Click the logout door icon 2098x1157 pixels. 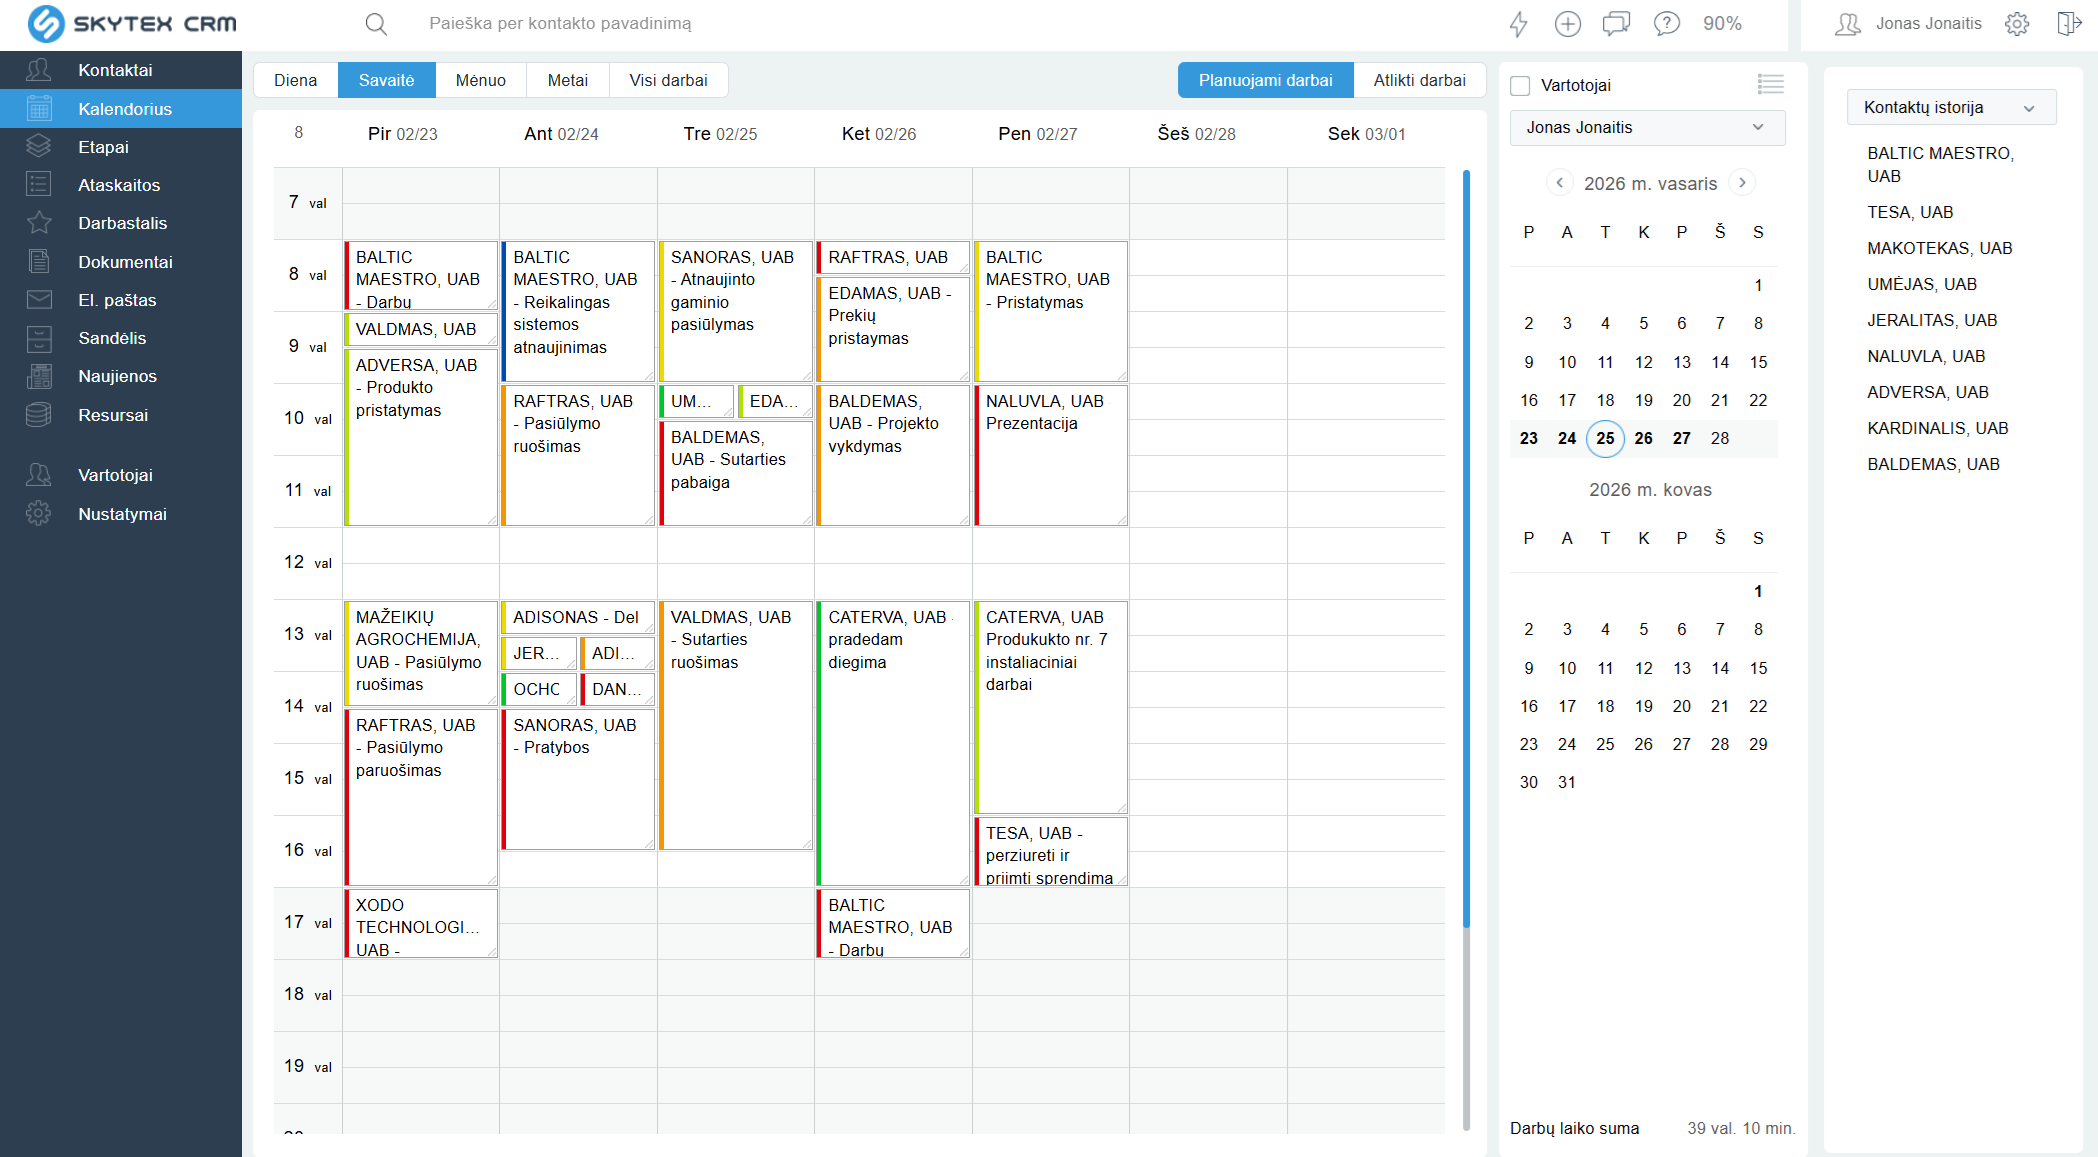[2069, 24]
